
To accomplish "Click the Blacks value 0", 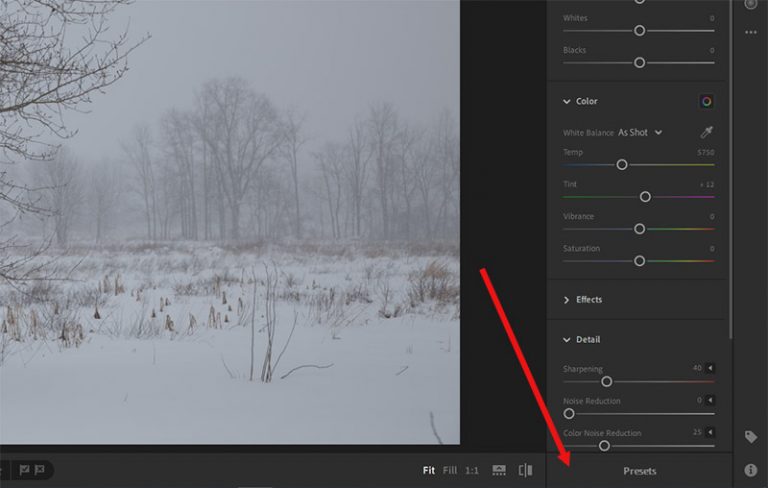I will 712,50.
